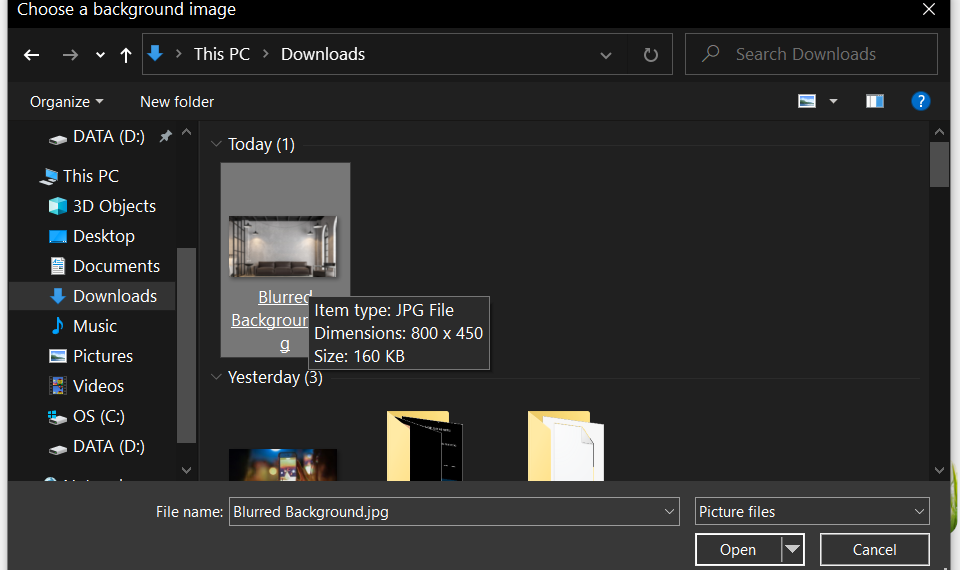This screenshot has height=570, width=960.
Task: Select the folder containing white pages
Action: click(566, 446)
